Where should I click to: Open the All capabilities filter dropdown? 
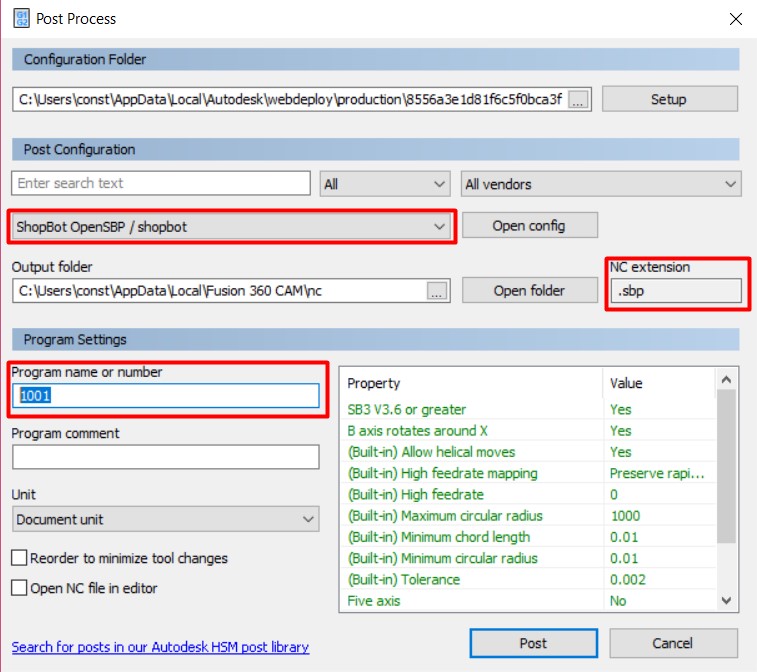tap(385, 184)
